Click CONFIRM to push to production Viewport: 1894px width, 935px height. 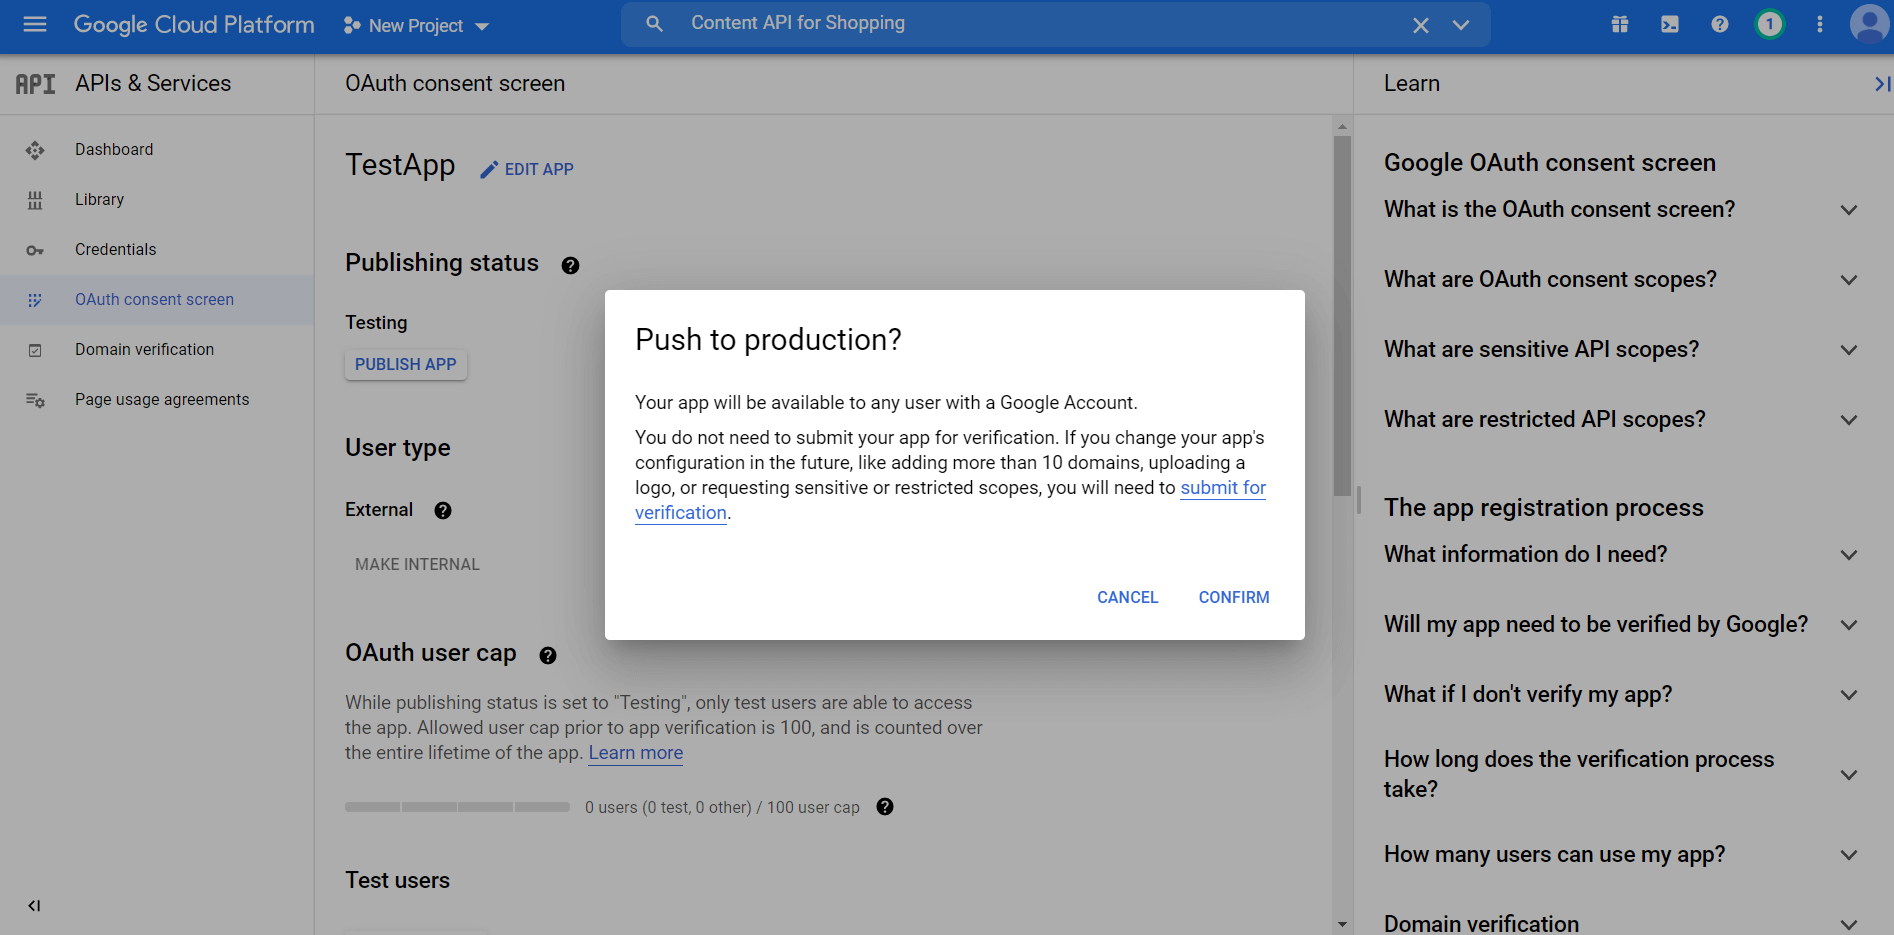[1234, 597]
